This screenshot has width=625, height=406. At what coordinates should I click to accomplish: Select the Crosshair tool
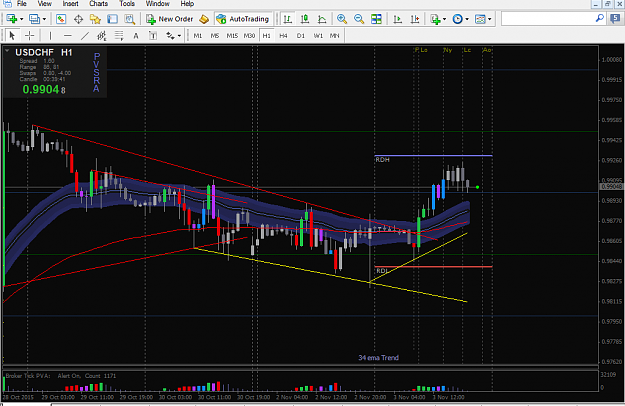pyautogui.click(x=29, y=36)
